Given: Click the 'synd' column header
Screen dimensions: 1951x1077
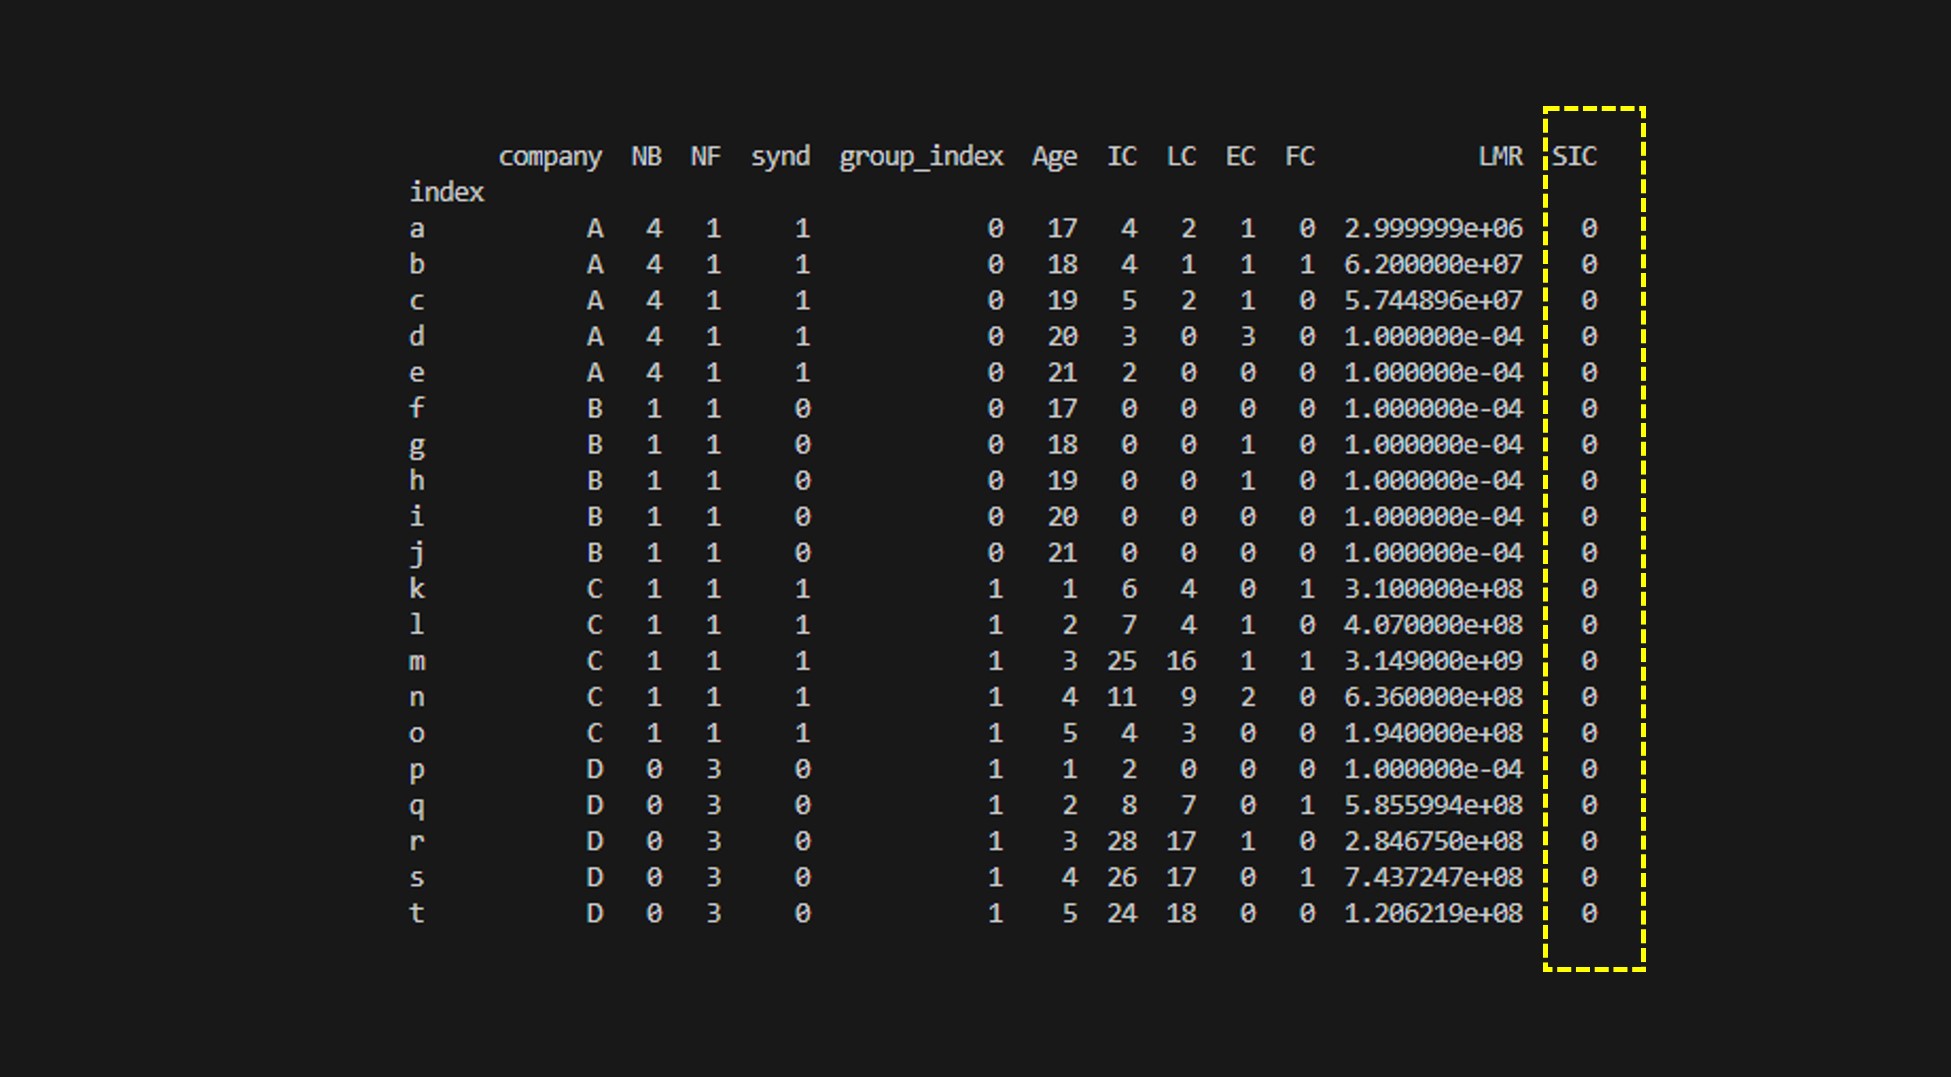Looking at the screenshot, I should (780, 156).
